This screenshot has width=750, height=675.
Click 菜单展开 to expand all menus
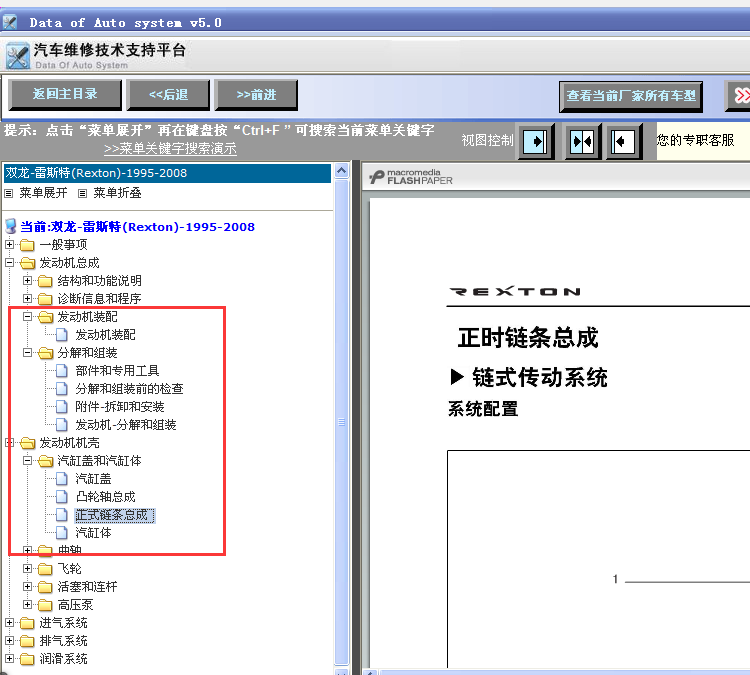point(43,193)
